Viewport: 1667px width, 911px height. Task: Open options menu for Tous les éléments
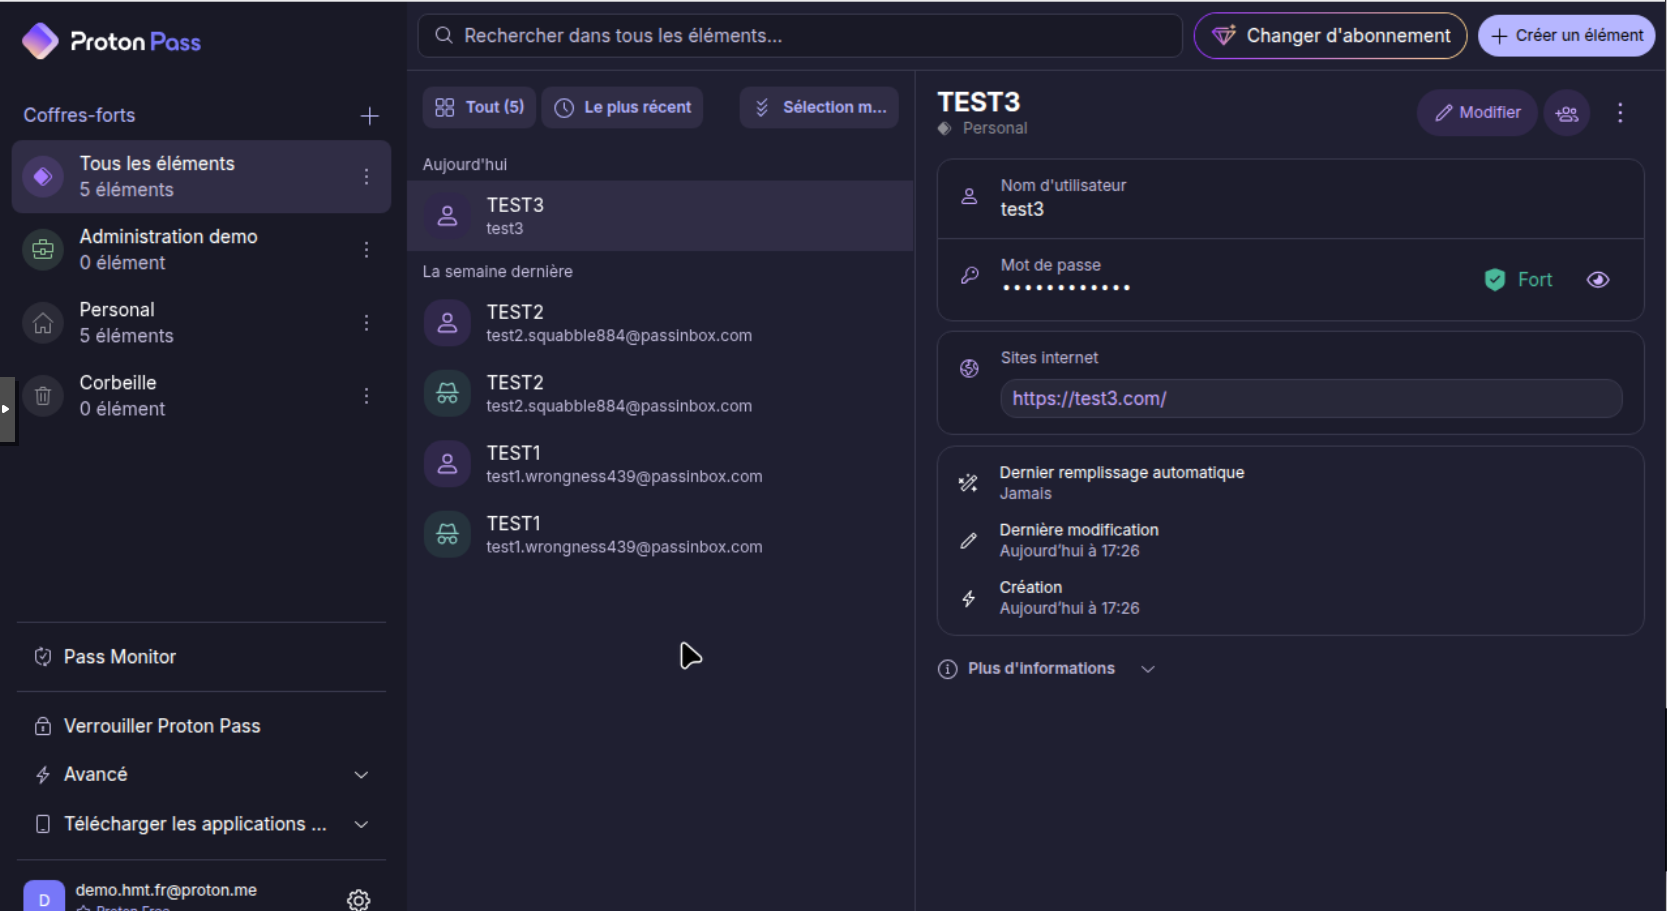(x=367, y=177)
